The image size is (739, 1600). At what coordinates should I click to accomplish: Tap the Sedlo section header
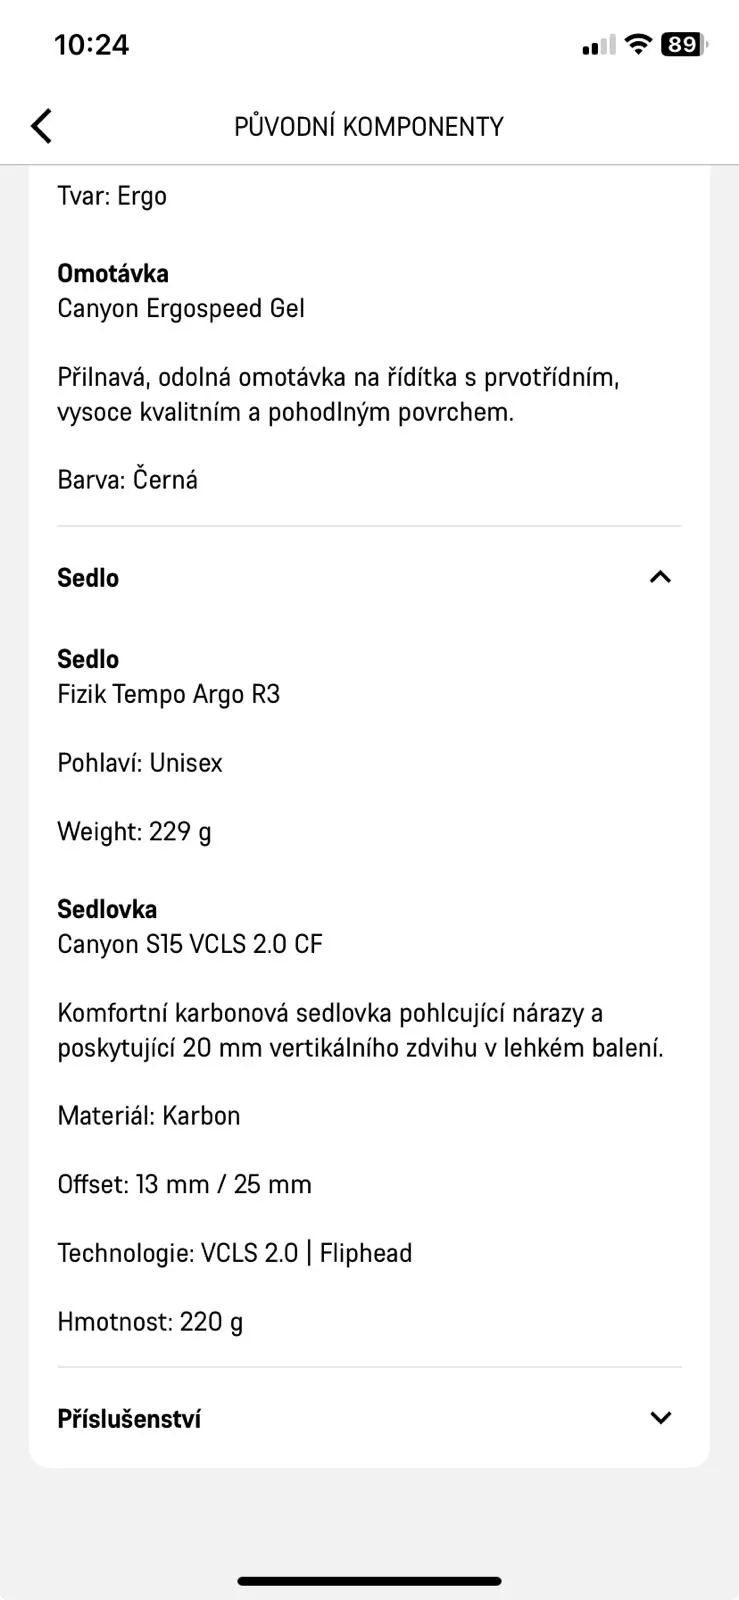tap(369, 578)
